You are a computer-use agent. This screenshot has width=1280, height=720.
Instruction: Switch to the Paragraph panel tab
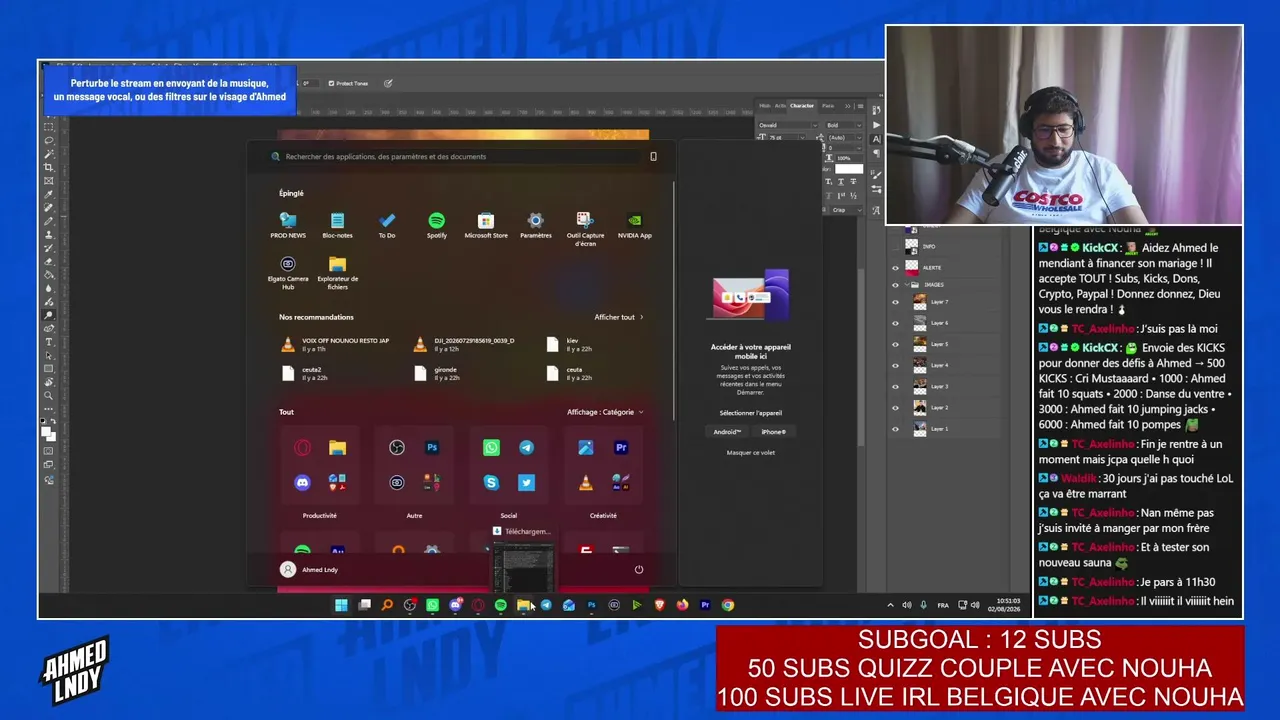coord(827,105)
